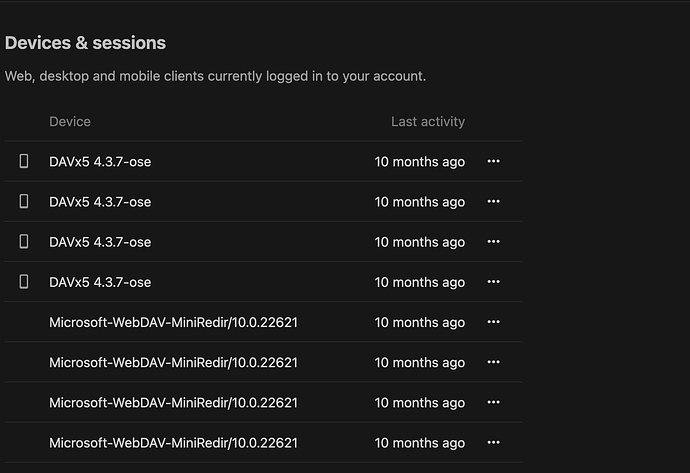Screen dimensions: 690x473
Task: Open the three-dot menu for the first DAVx5 session
Action: (x=493, y=161)
